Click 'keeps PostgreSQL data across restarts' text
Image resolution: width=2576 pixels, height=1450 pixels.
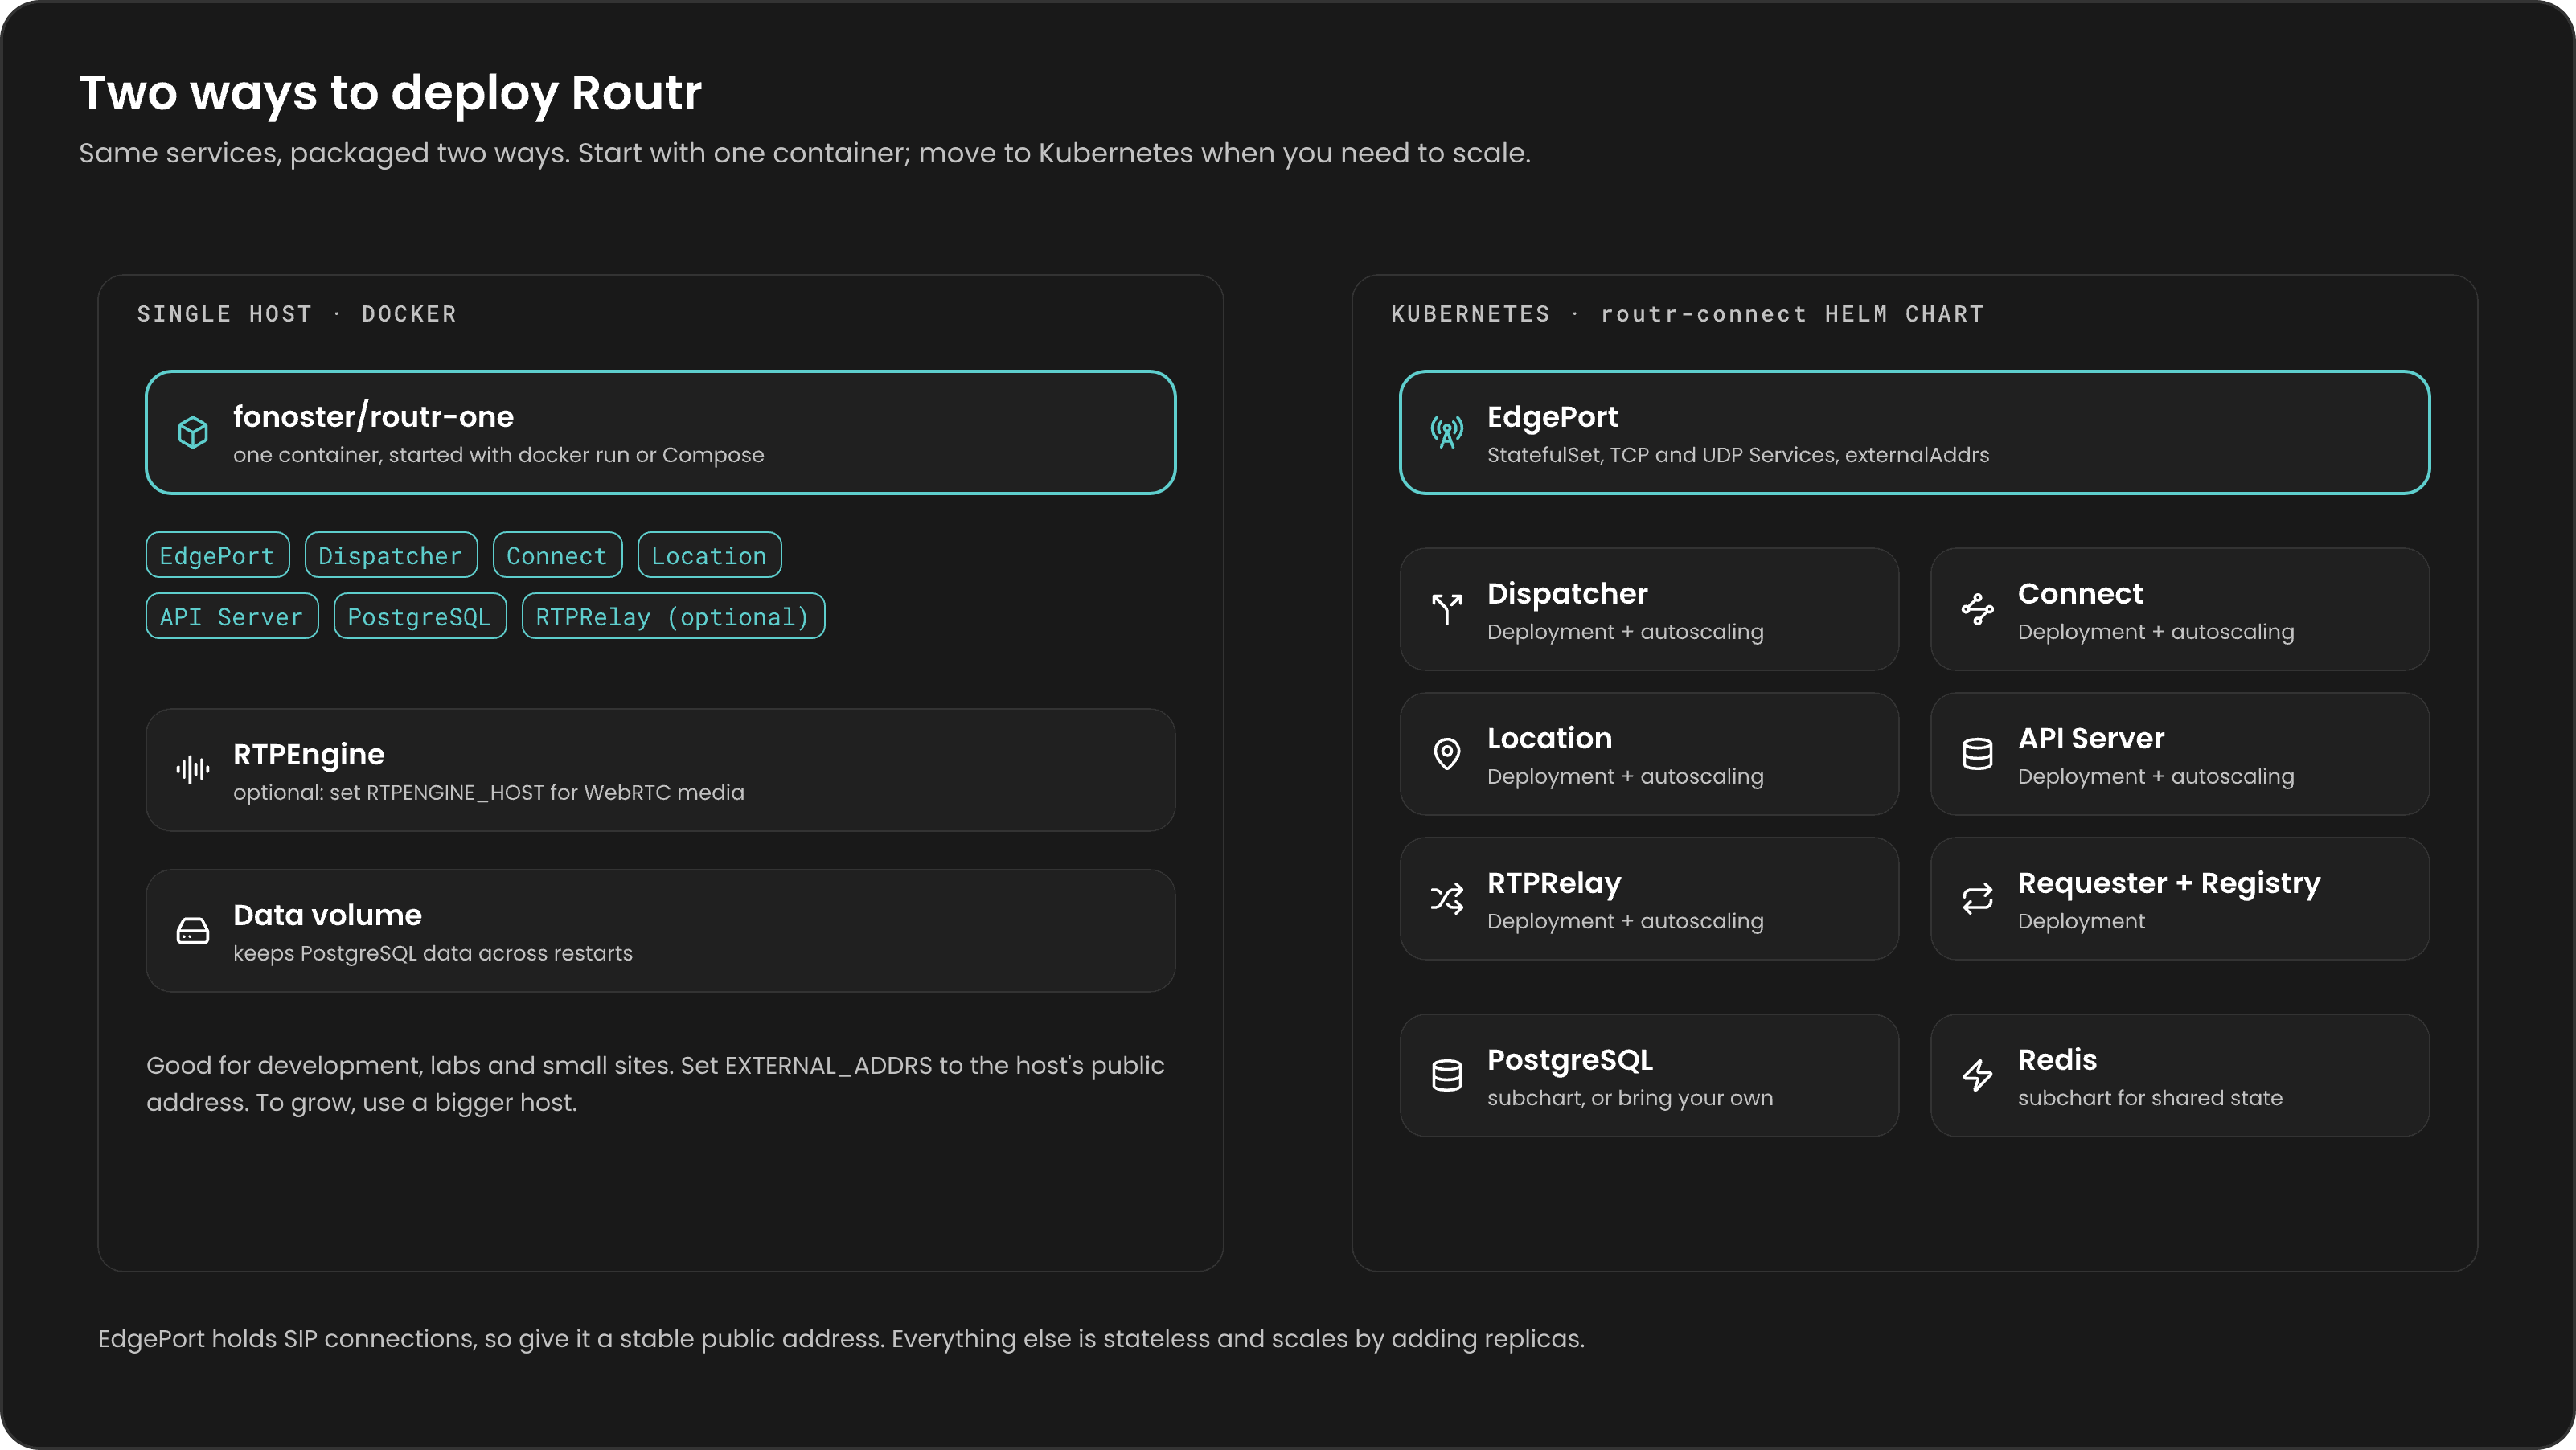coord(432,953)
